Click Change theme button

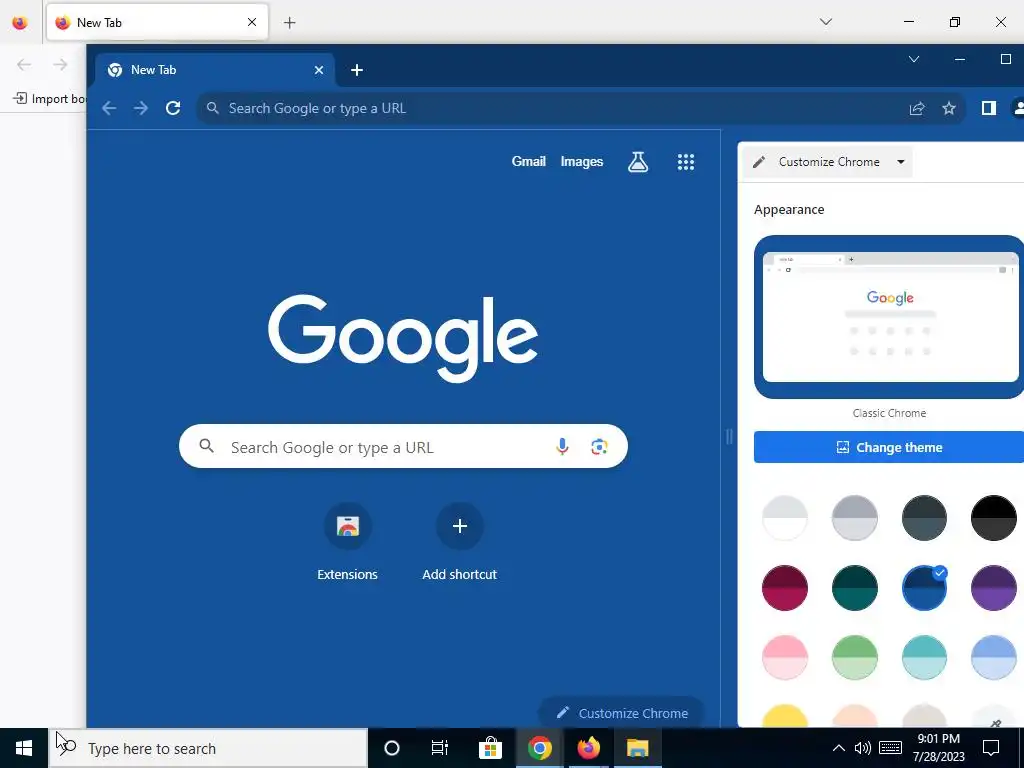(889, 447)
